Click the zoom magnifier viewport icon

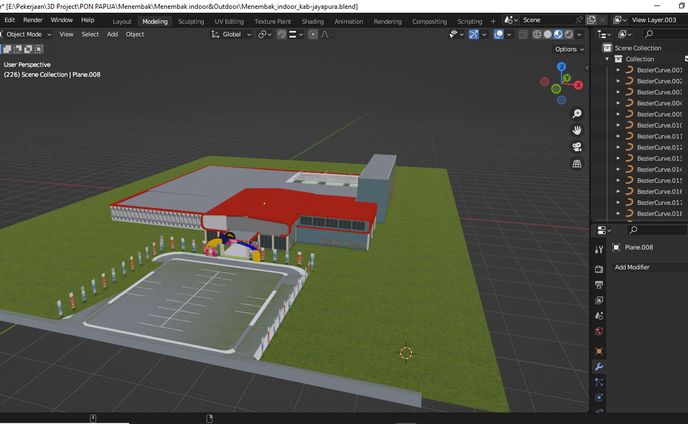click(578, 113)
